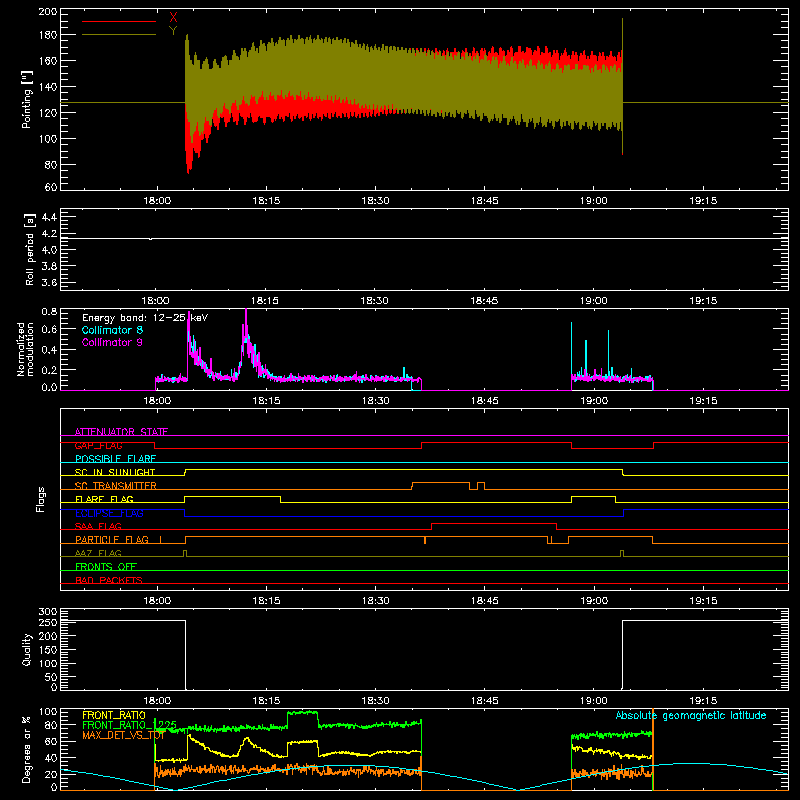
Task: Click the "200" tick on the Pointing axis
Action: [47, 11]
